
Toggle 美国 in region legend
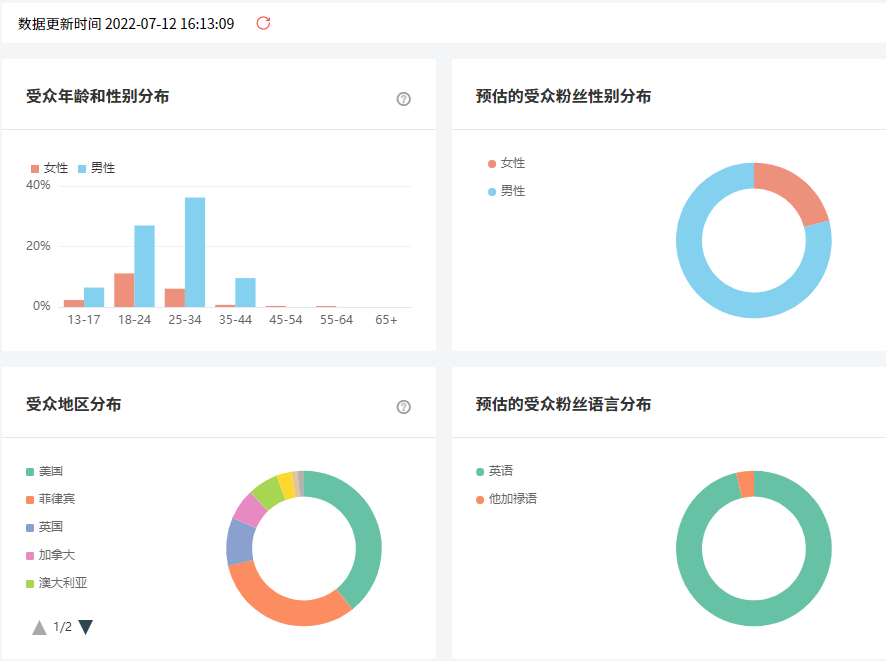45,471
